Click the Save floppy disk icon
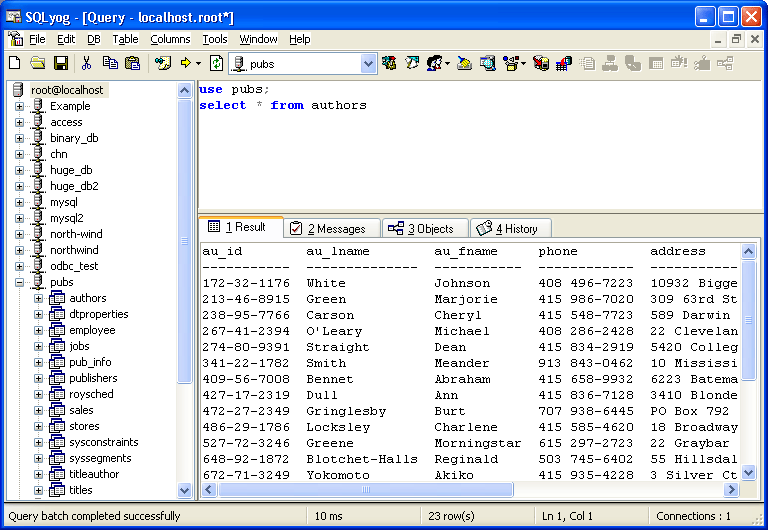 tap(61, 63)
